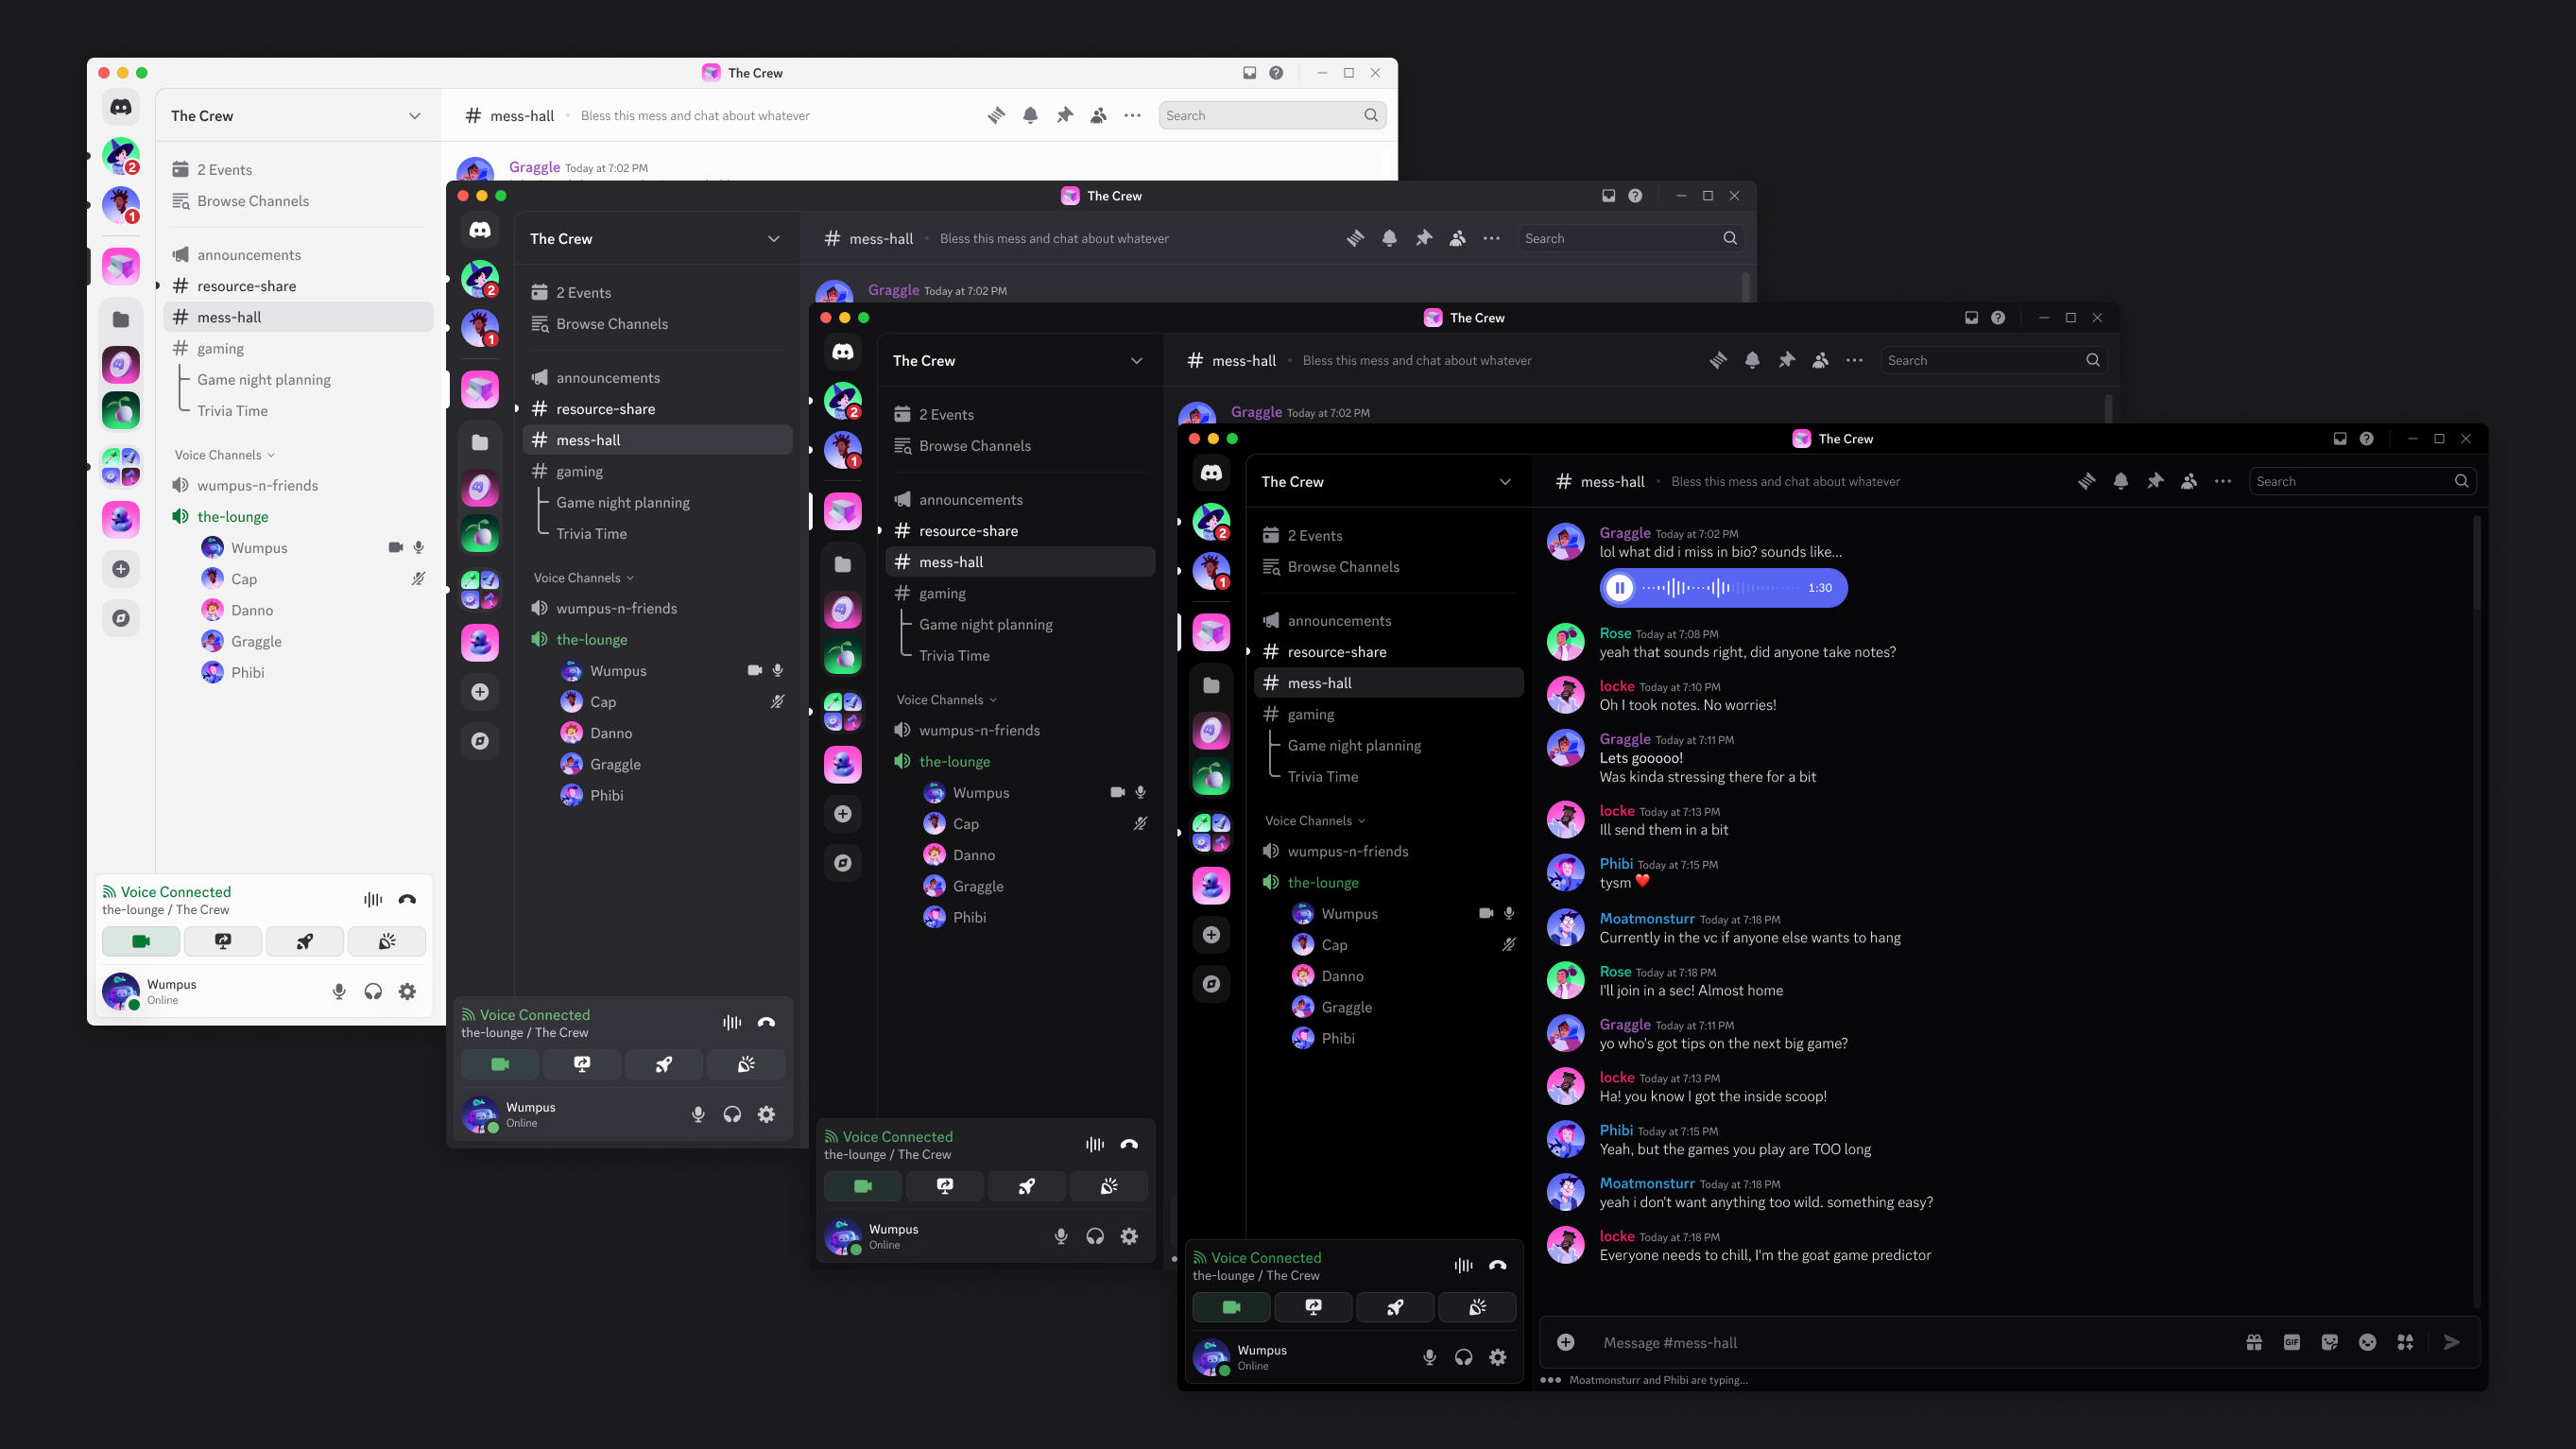Click the plus attachment button beside message field

point(1566,1343)
